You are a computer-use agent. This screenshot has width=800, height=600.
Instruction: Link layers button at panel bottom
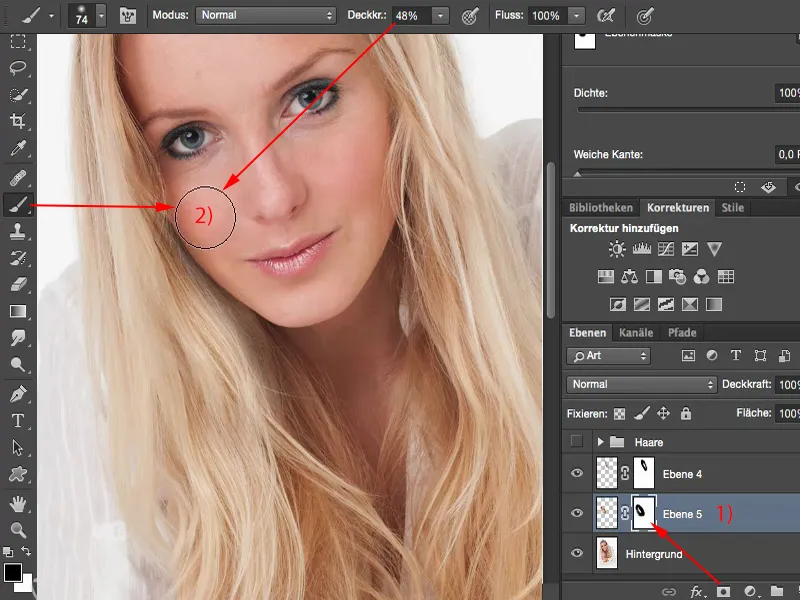click(x=669, y=592)
